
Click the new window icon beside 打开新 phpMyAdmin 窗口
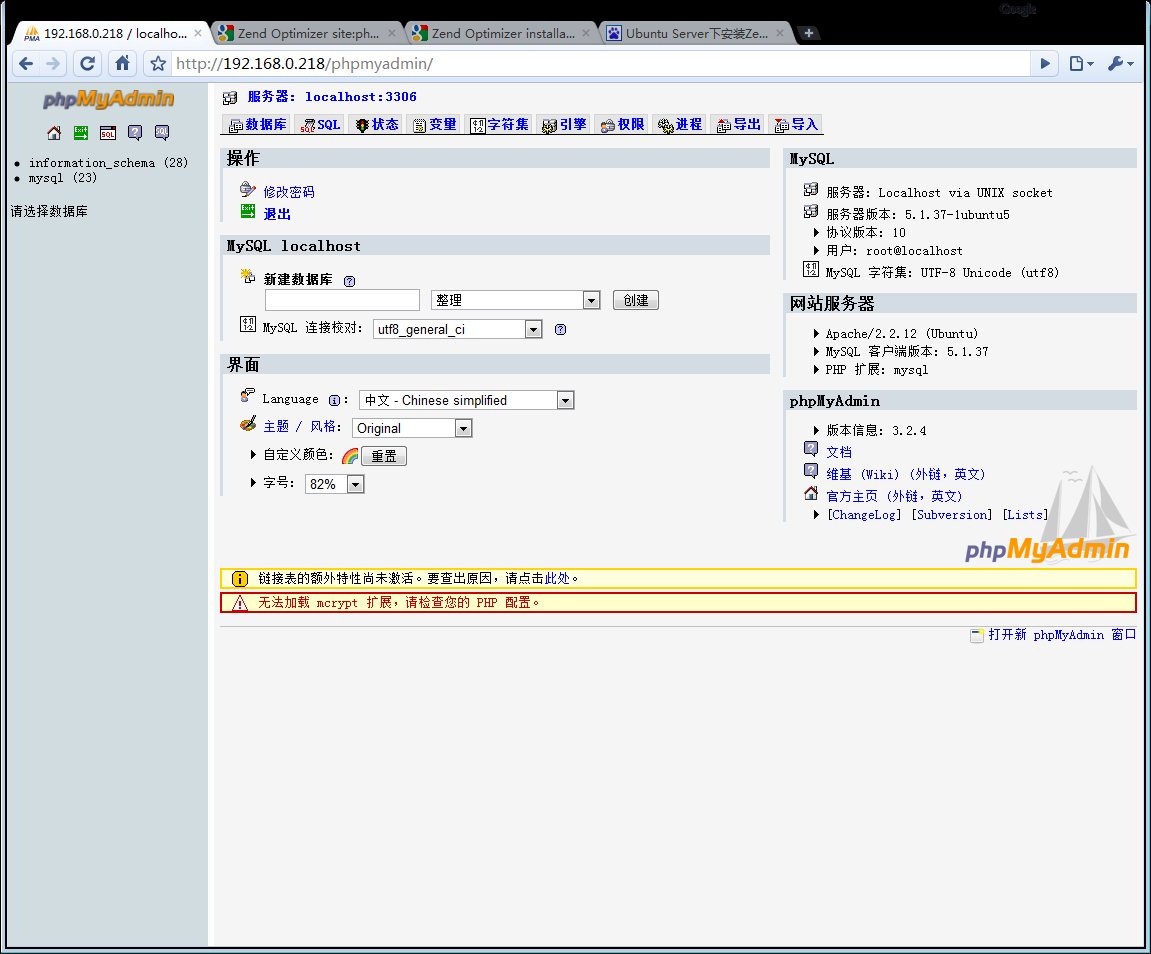coord(976,636)
